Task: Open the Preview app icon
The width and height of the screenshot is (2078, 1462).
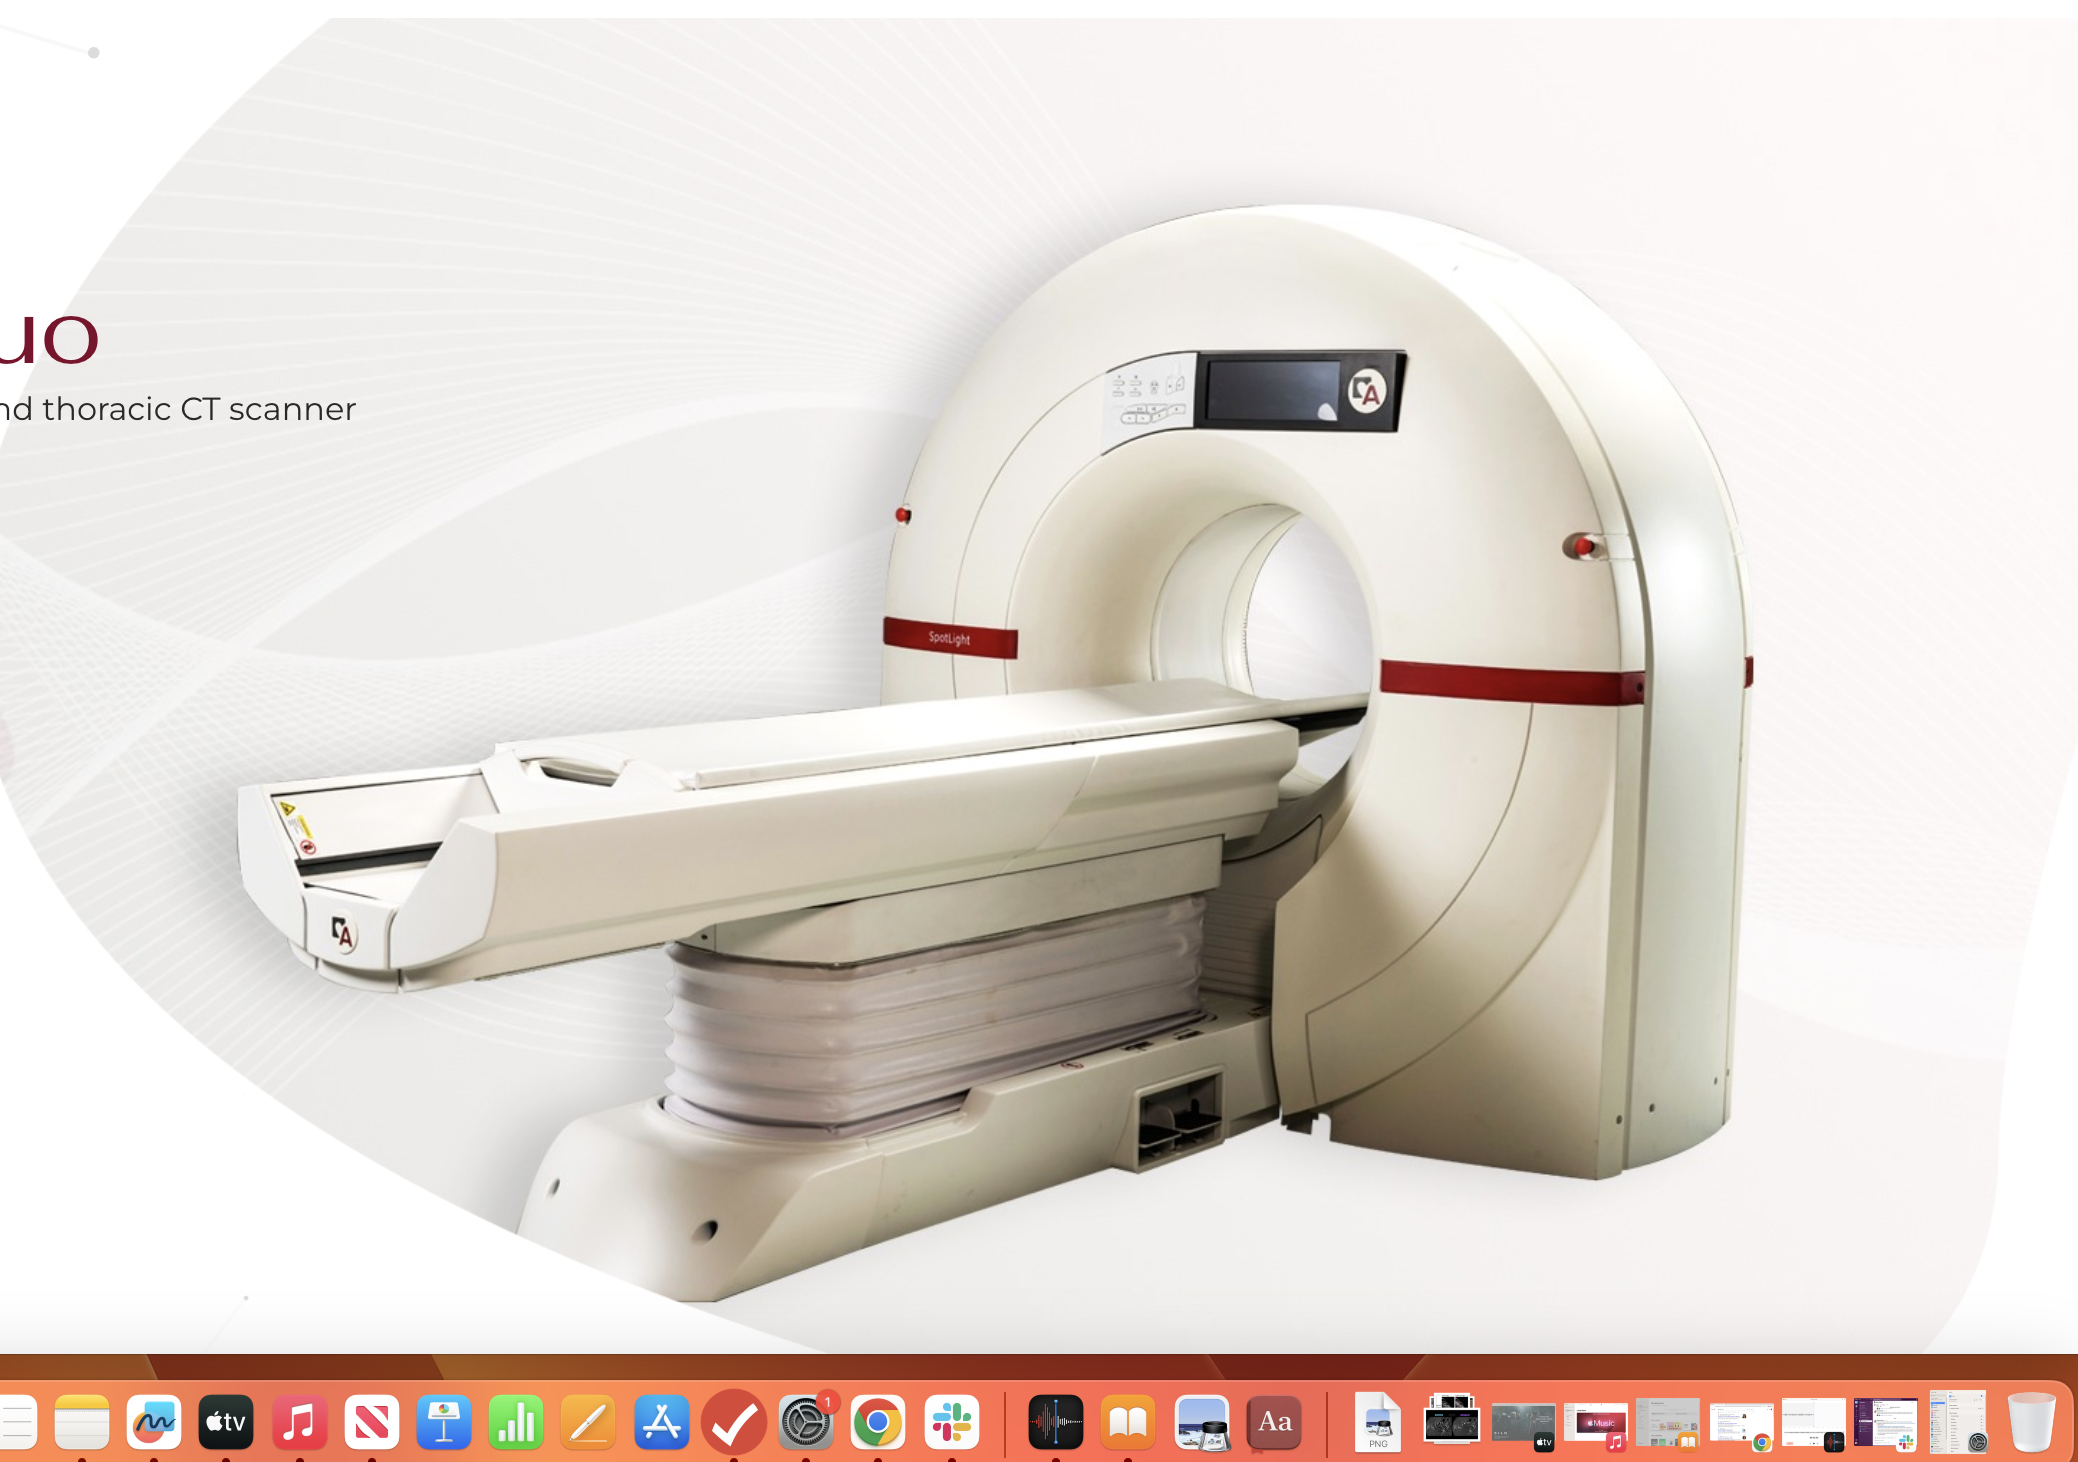Action: [1201, 1422]
